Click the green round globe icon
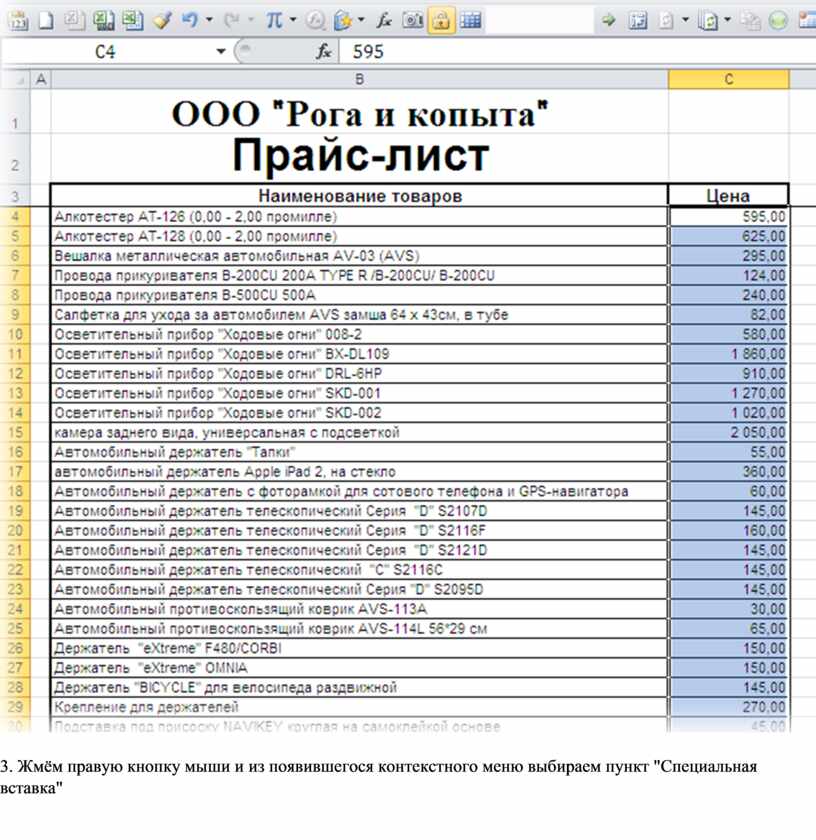Viewport: 816px width, 840px height. (777, 20)
